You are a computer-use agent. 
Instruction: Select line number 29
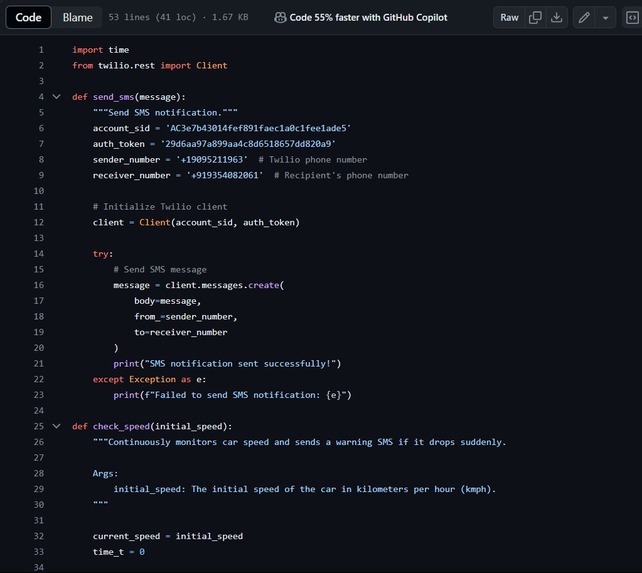click(x=38, y=489)
